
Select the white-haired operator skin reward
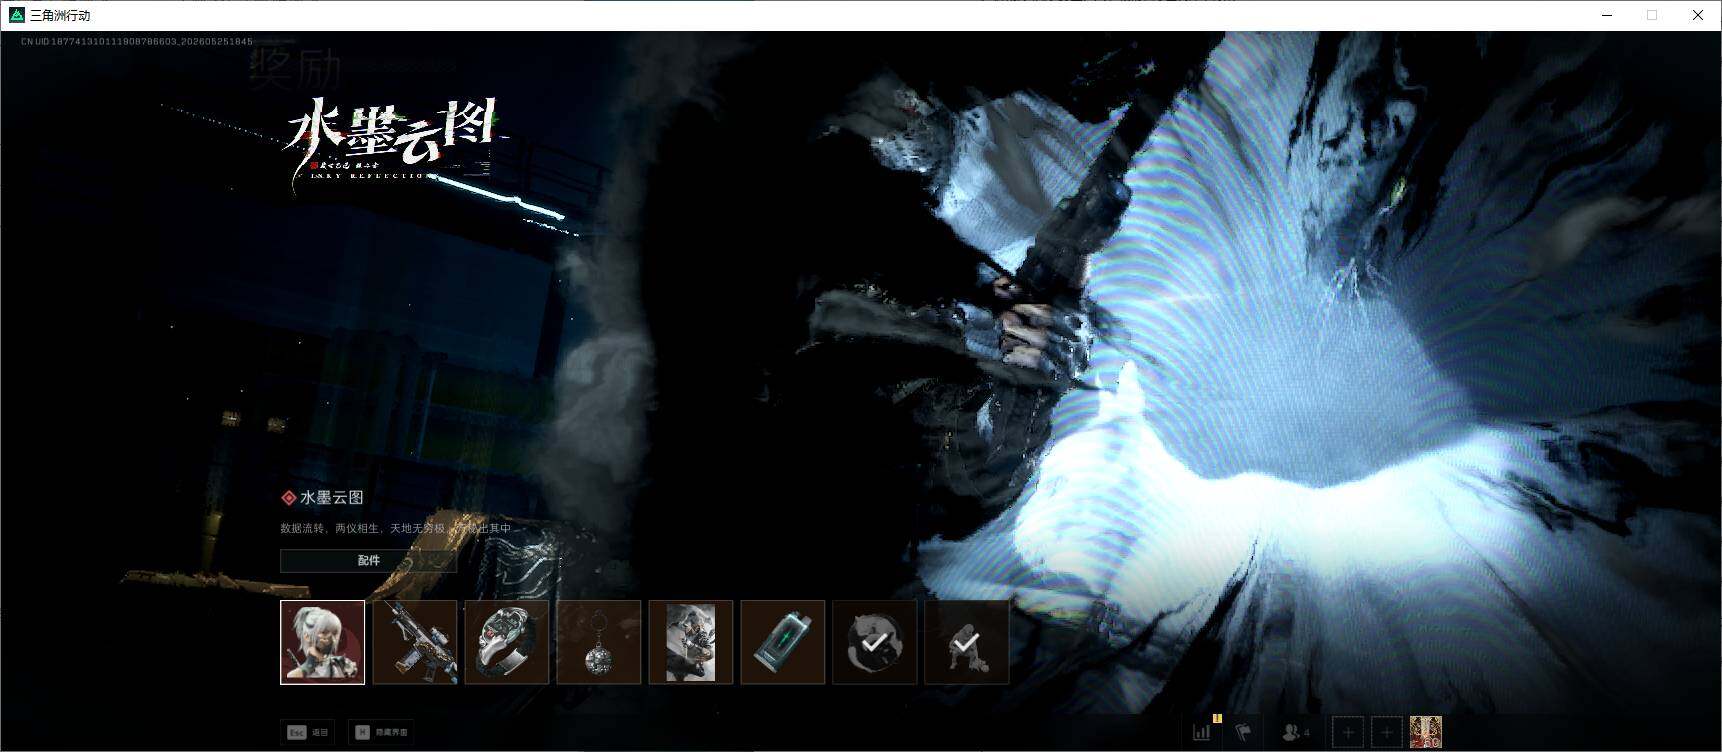point(322,642)
